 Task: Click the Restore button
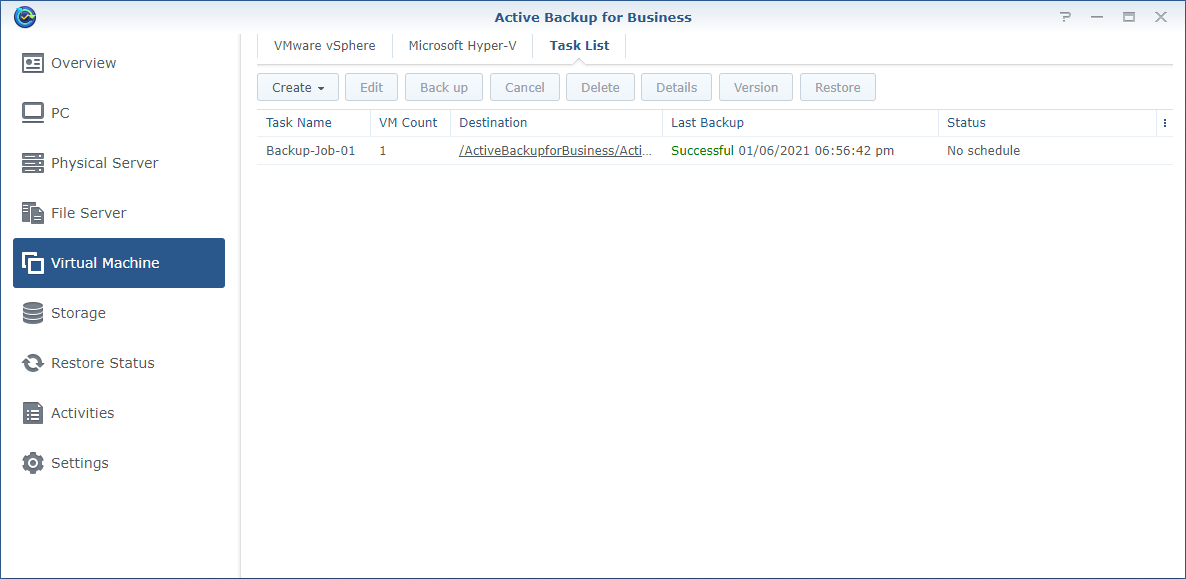(837, 87)
